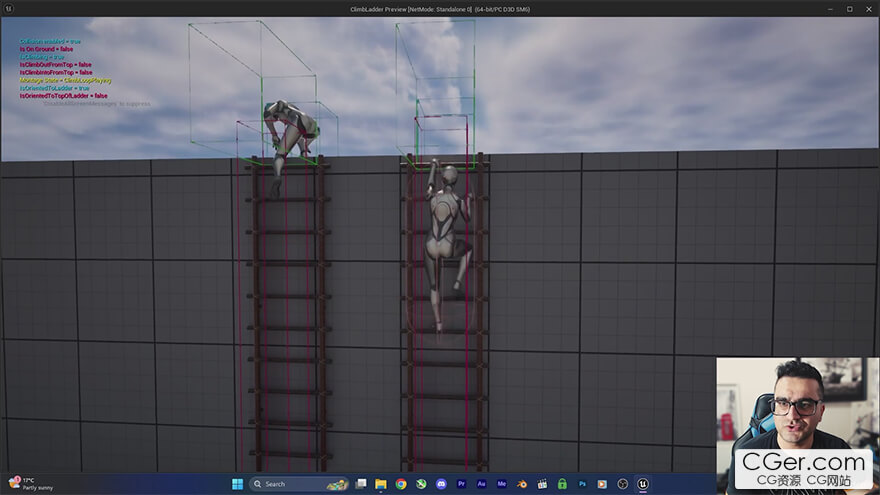Click the Unreal logo in the title bar
Viewport: 880px width, 495px height.
coord(8,9)
